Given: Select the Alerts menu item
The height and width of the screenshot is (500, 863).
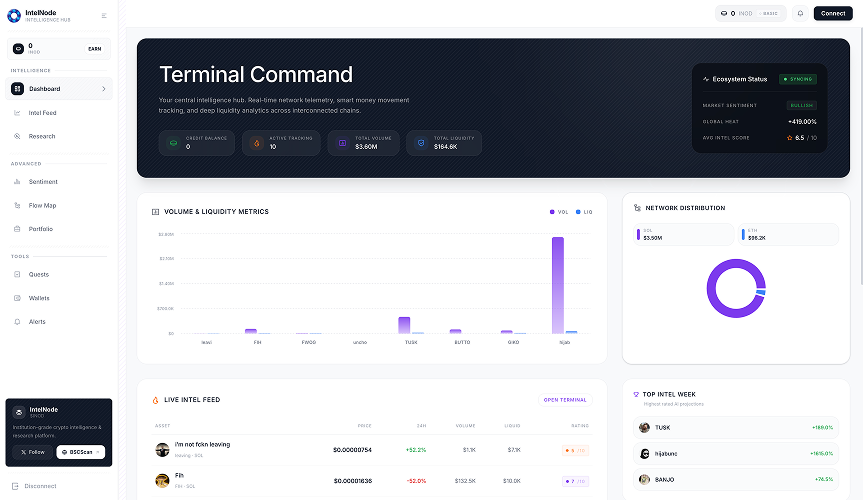Looking at the screenshot, I should 37,322.
